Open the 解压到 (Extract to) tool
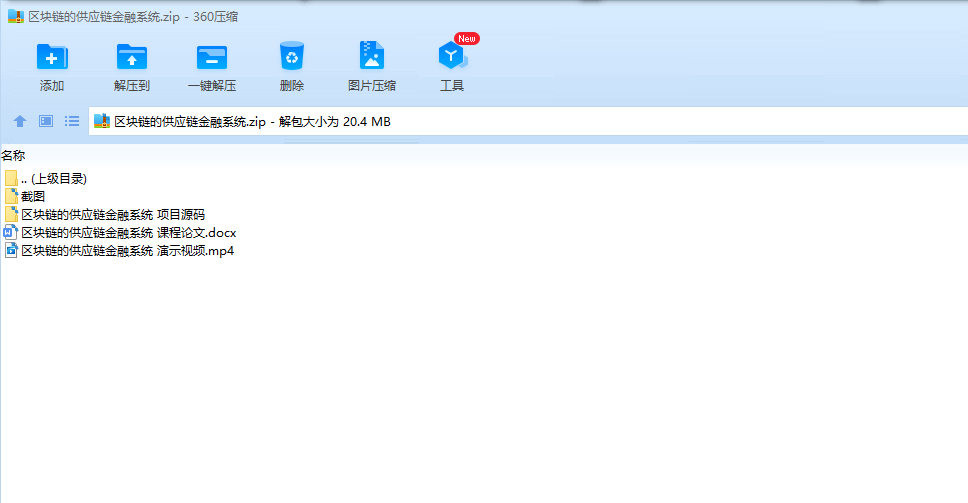968x503 pixels. click(x=131, y=57)
